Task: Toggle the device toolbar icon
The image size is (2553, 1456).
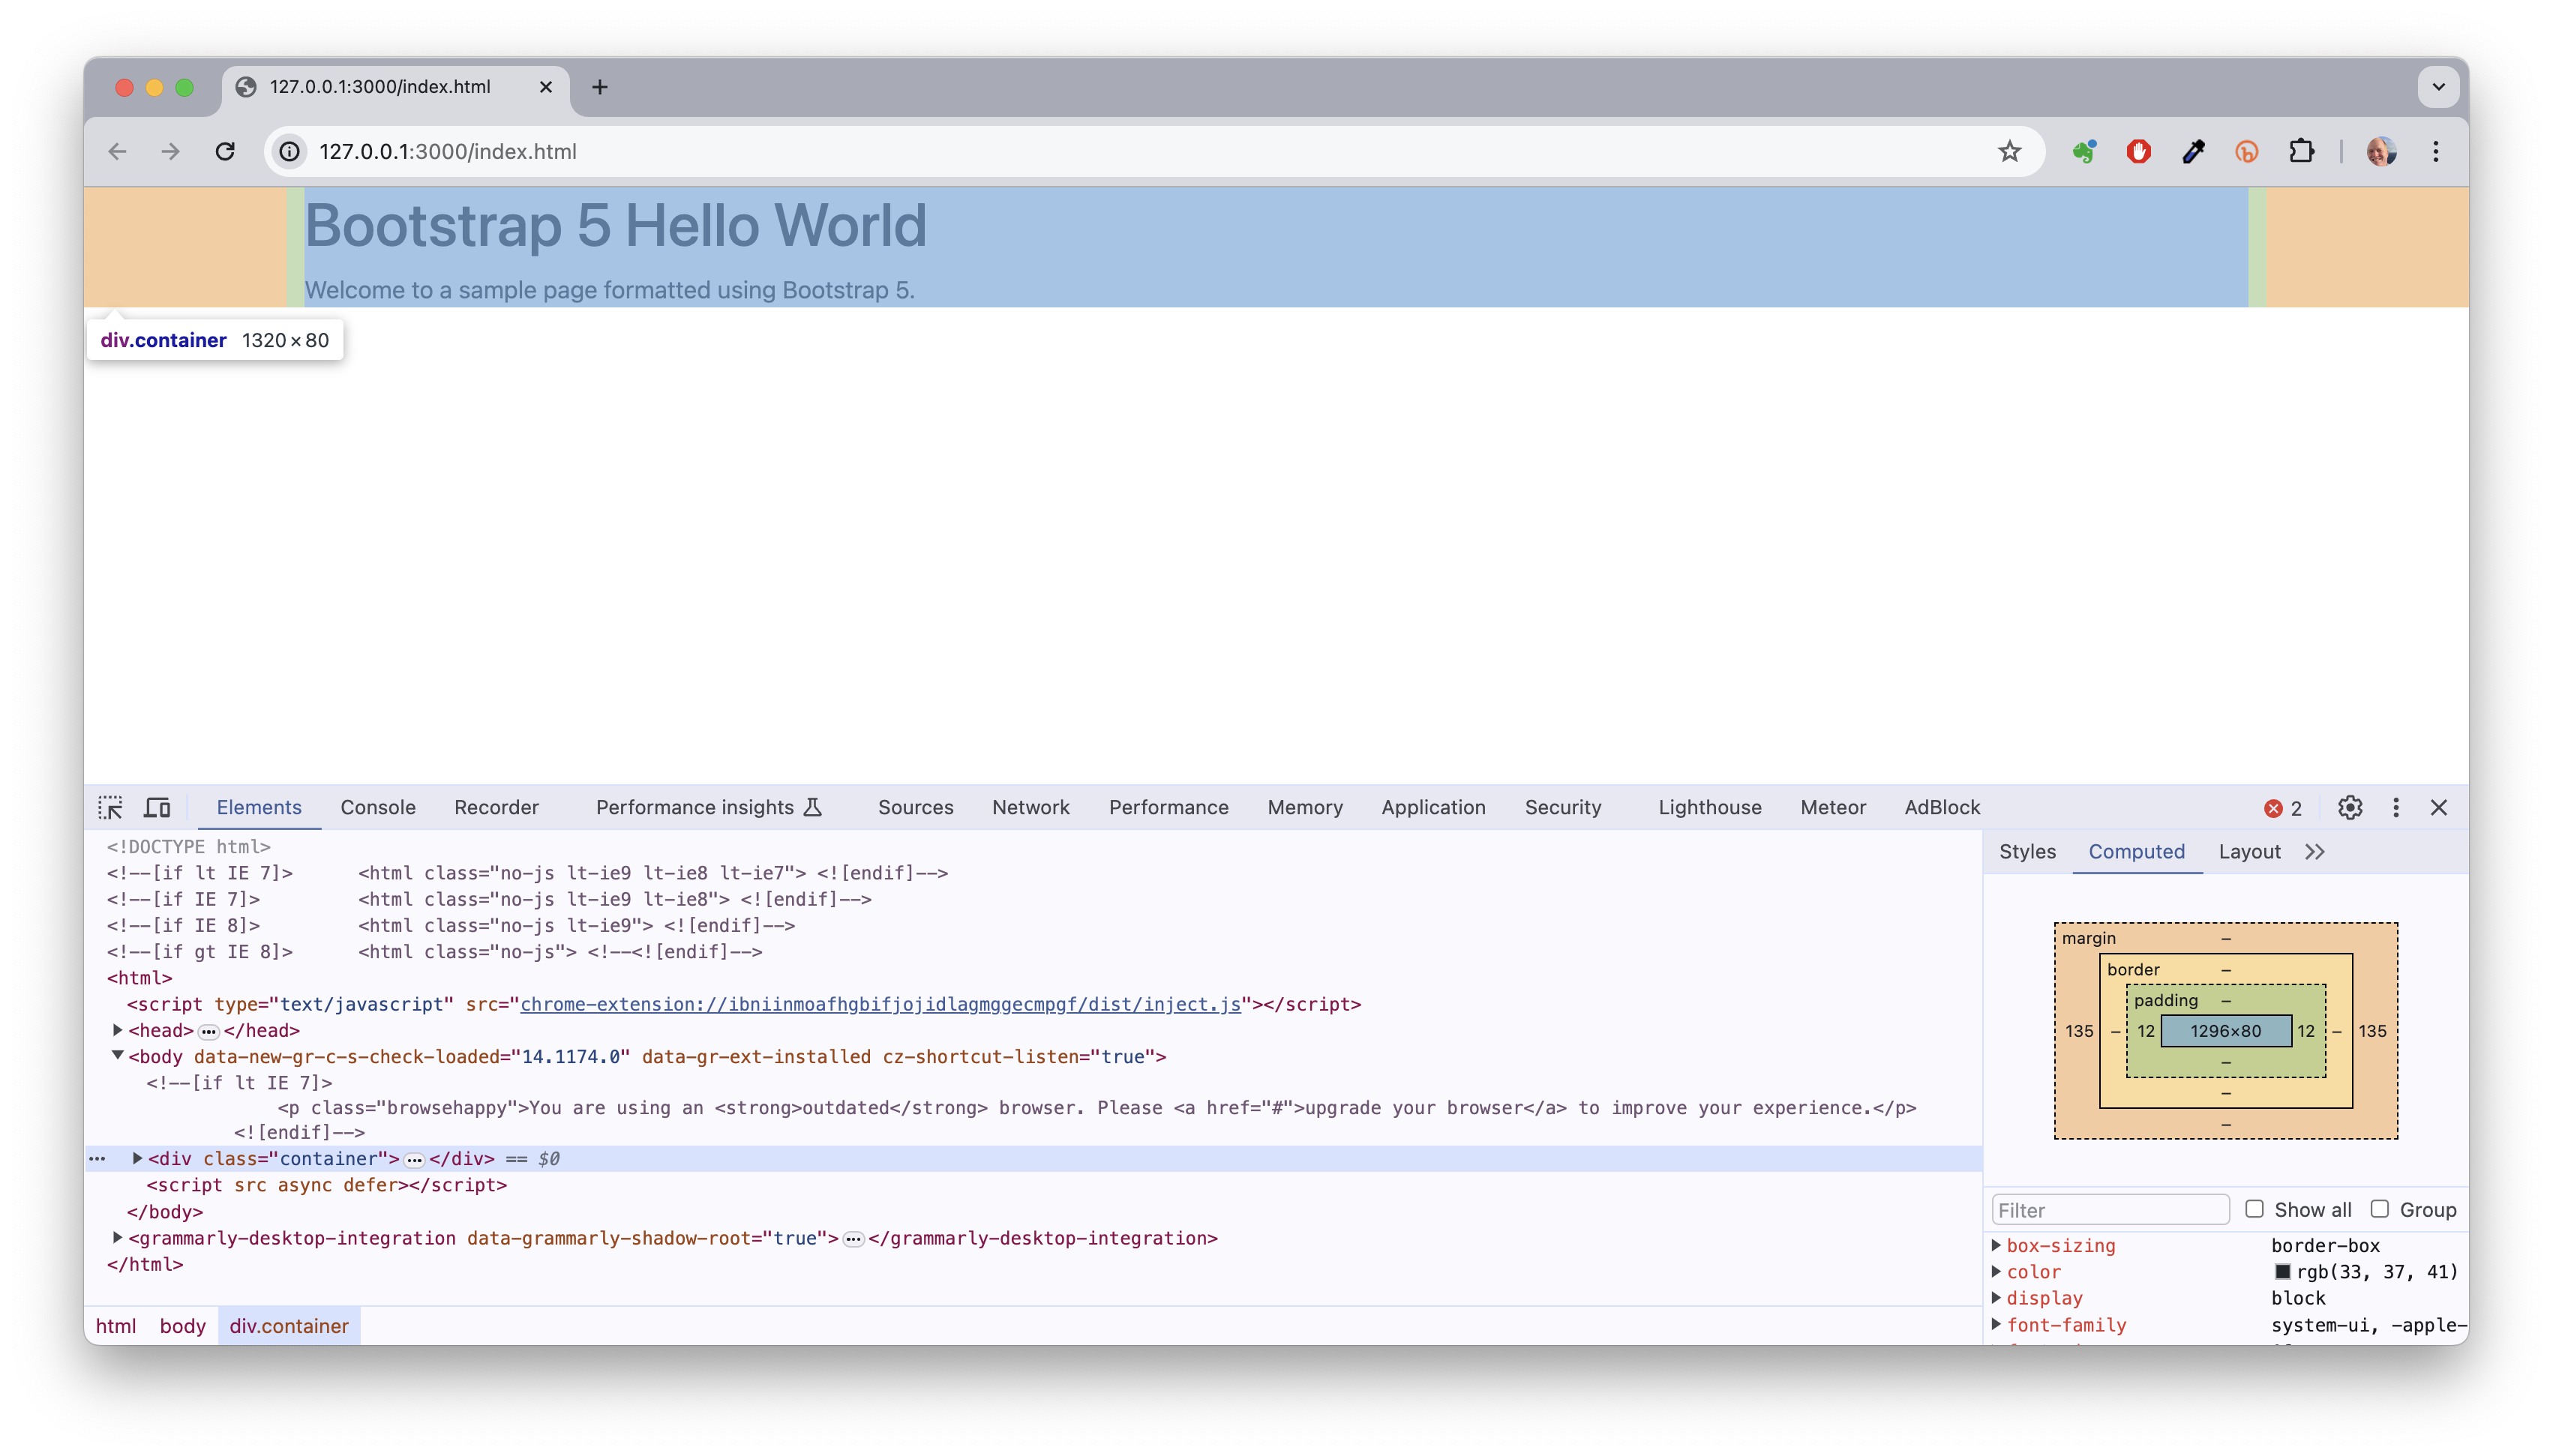Action: coord(157,807)
